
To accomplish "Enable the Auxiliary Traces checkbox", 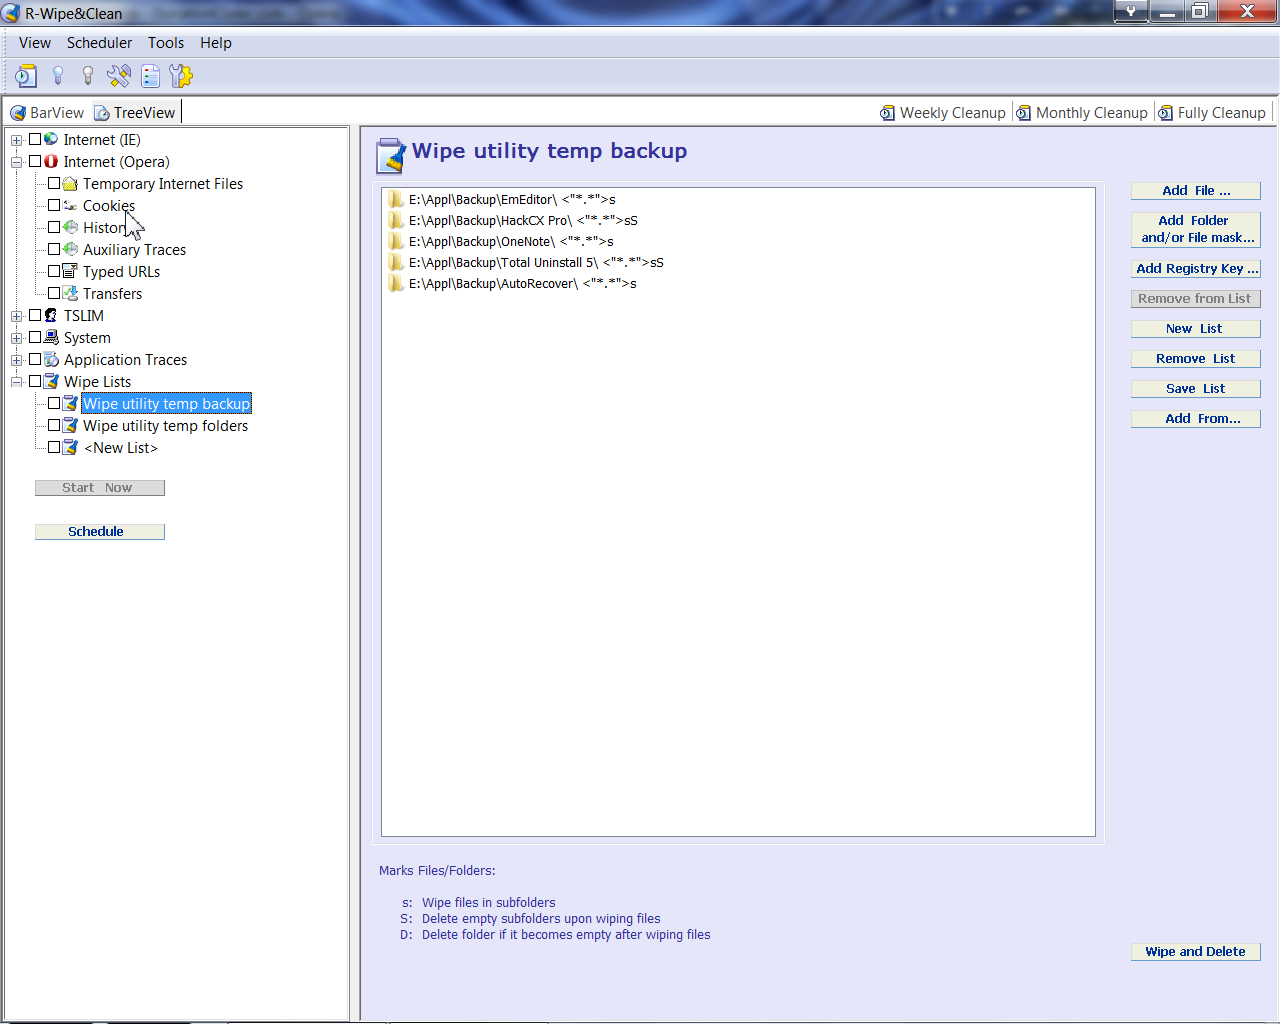I will (54, 249).
